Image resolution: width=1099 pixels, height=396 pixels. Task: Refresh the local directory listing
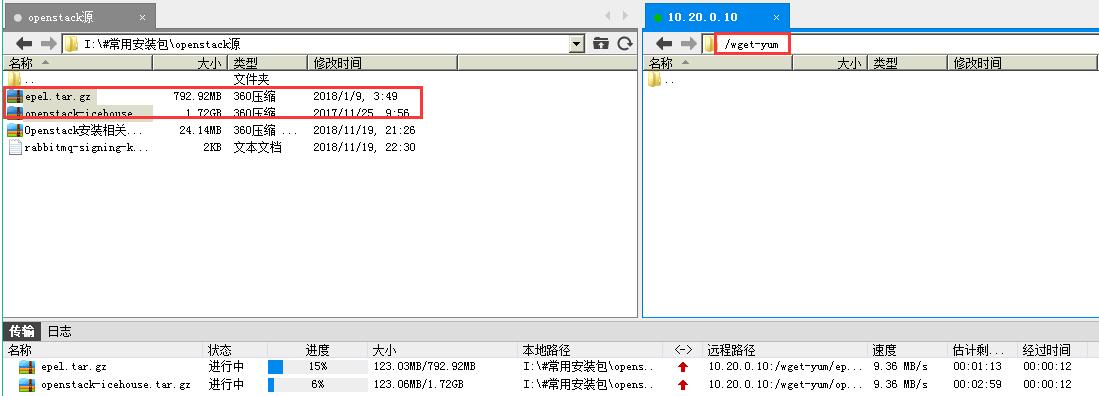[x=625, y=43]
